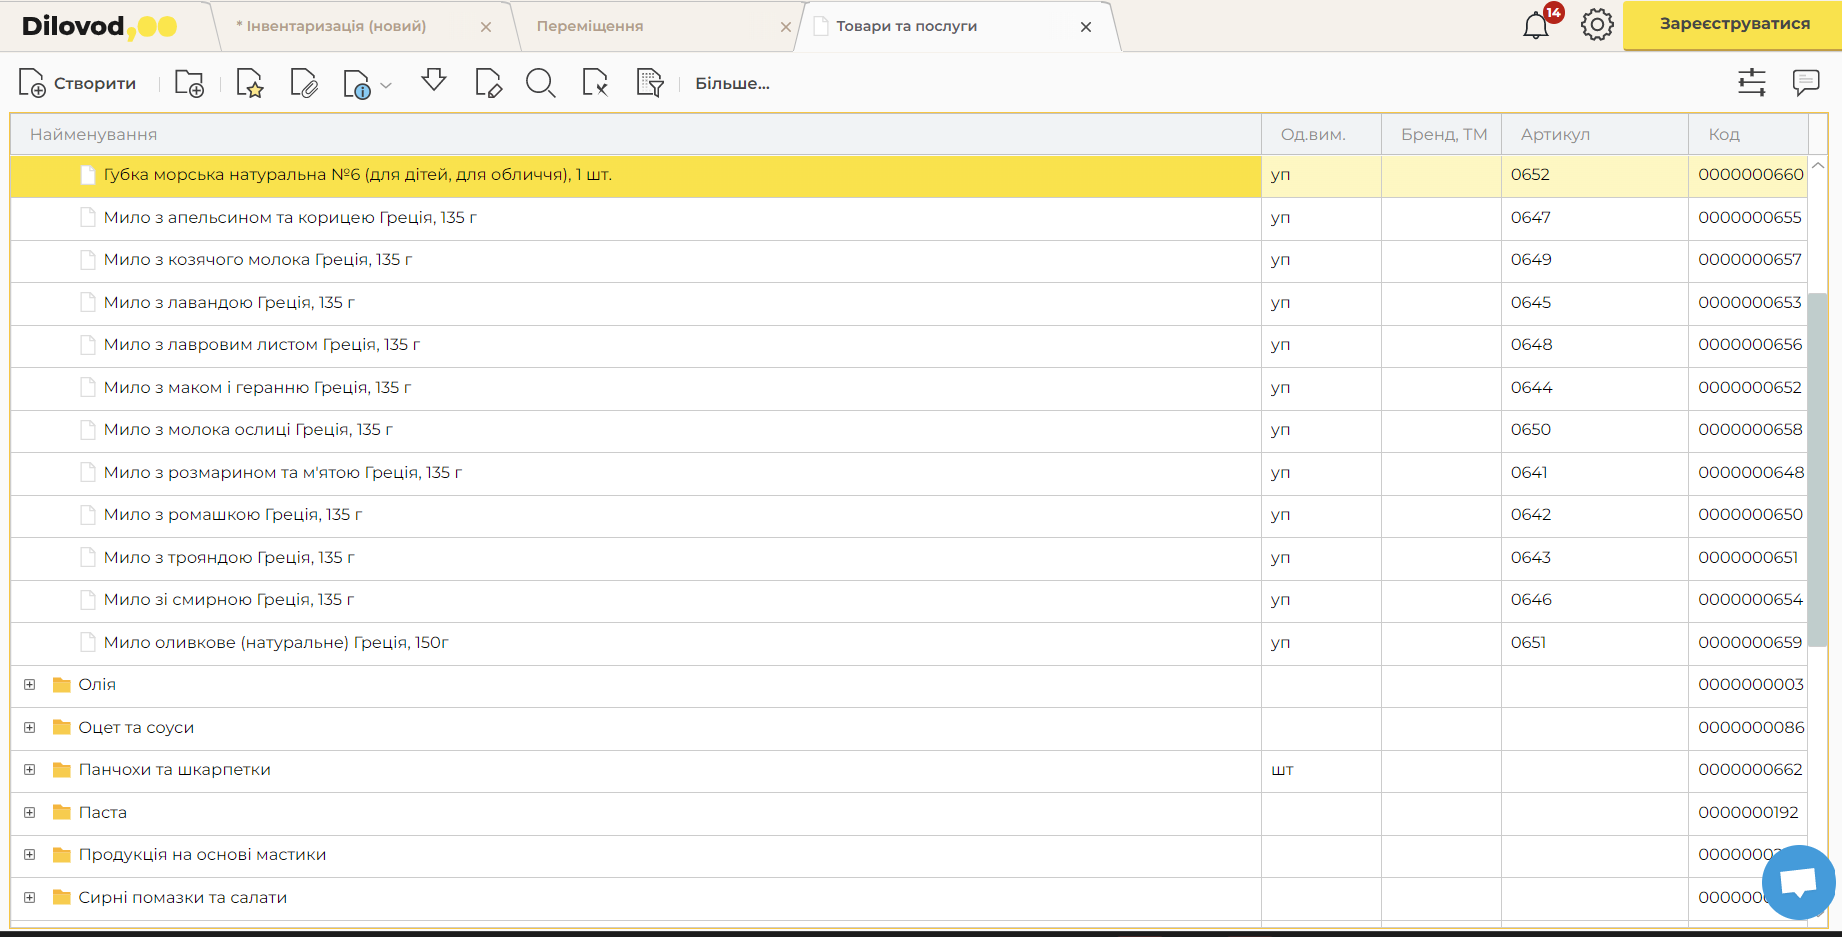Select row Мило з лавандою Греція, 135 г

229,303
